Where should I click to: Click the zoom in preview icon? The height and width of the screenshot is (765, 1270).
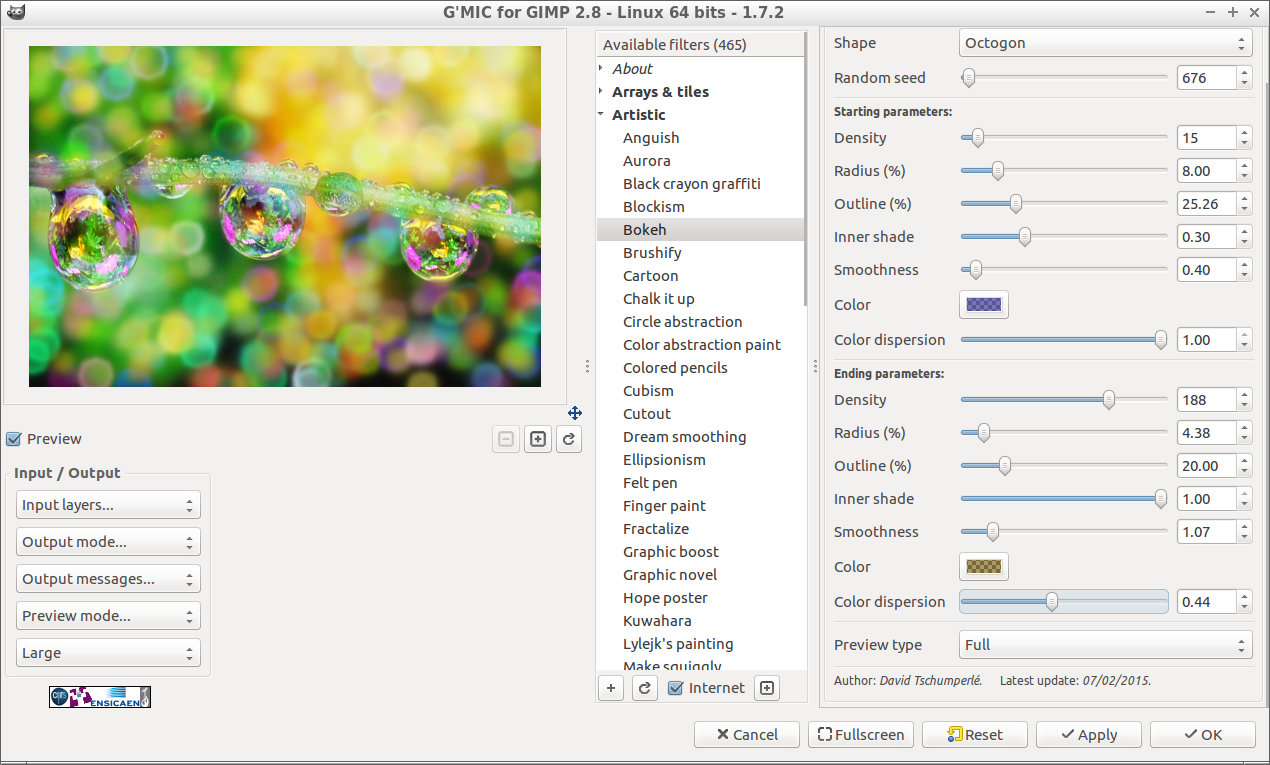pos(538,439)
